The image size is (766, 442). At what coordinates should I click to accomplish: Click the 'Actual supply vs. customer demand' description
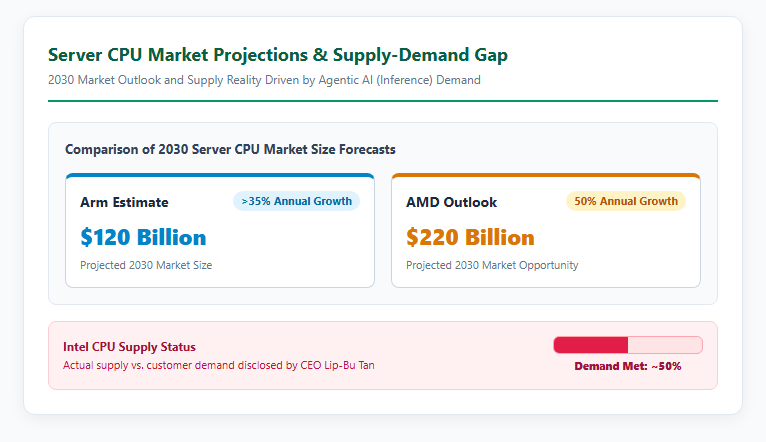[x=219, y=365]
